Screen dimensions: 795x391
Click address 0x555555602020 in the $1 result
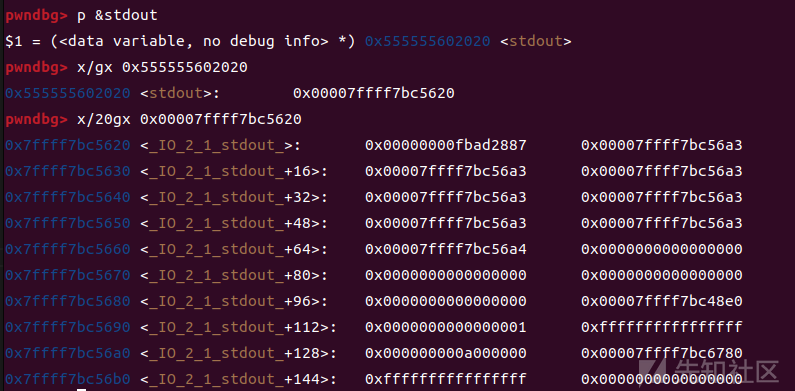click(x=427, y=42)
